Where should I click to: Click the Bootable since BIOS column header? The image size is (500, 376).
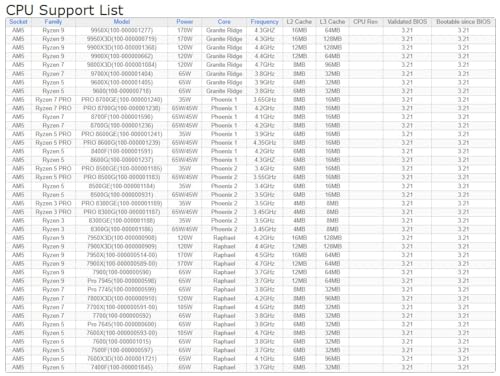463,22
